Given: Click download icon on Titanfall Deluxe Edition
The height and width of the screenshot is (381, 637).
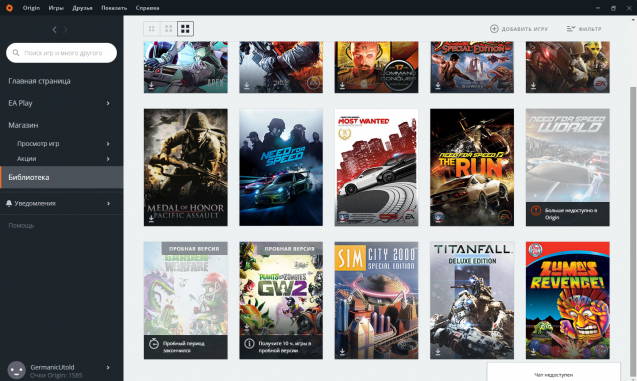Looking at the screenshot, I should coord(438,351).
